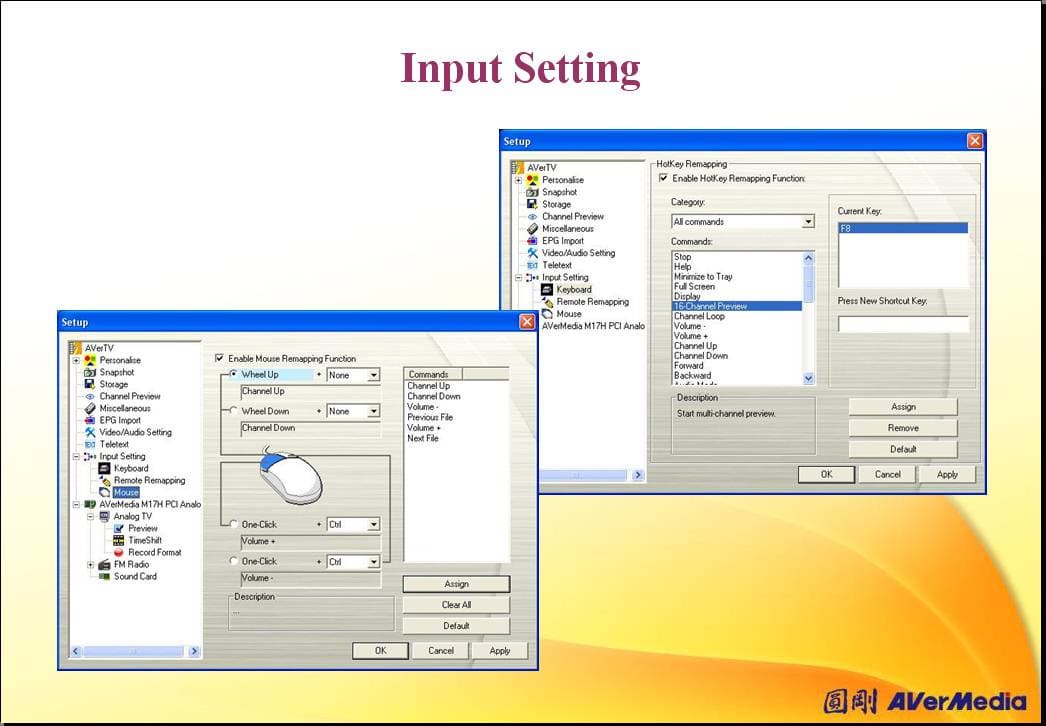1046x726 pixels.
Task: Click down arrow of Commands list scrollbar
Action: pyautogui.click(x=809, y=378)
